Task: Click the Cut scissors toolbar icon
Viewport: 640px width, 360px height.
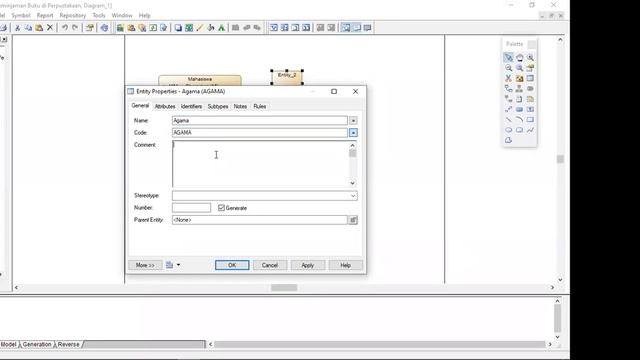Action: tap(18, 28)
